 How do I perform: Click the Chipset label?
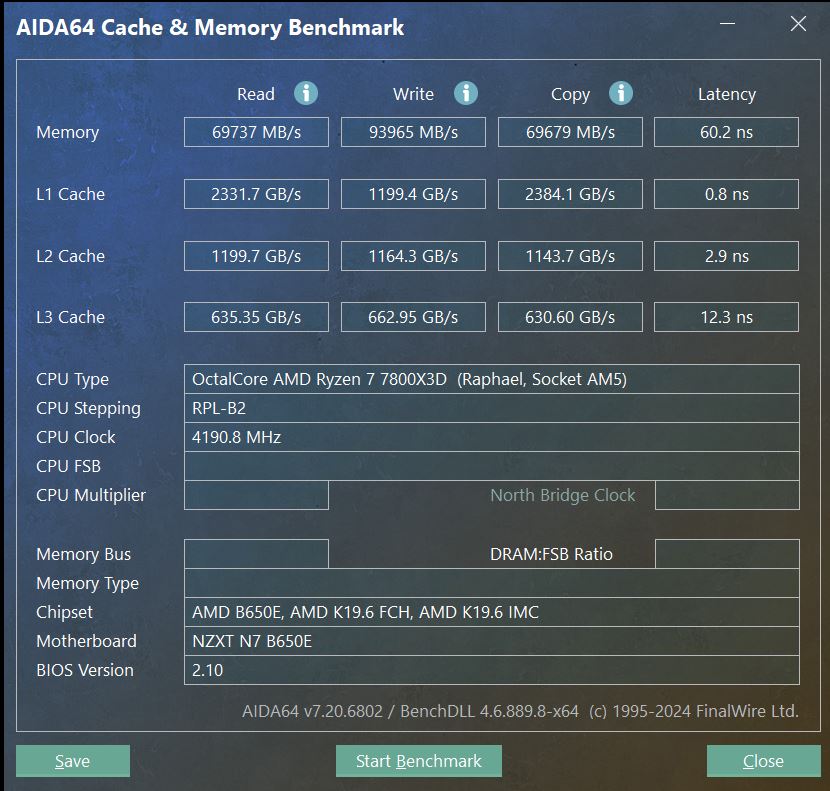[64, 613]
